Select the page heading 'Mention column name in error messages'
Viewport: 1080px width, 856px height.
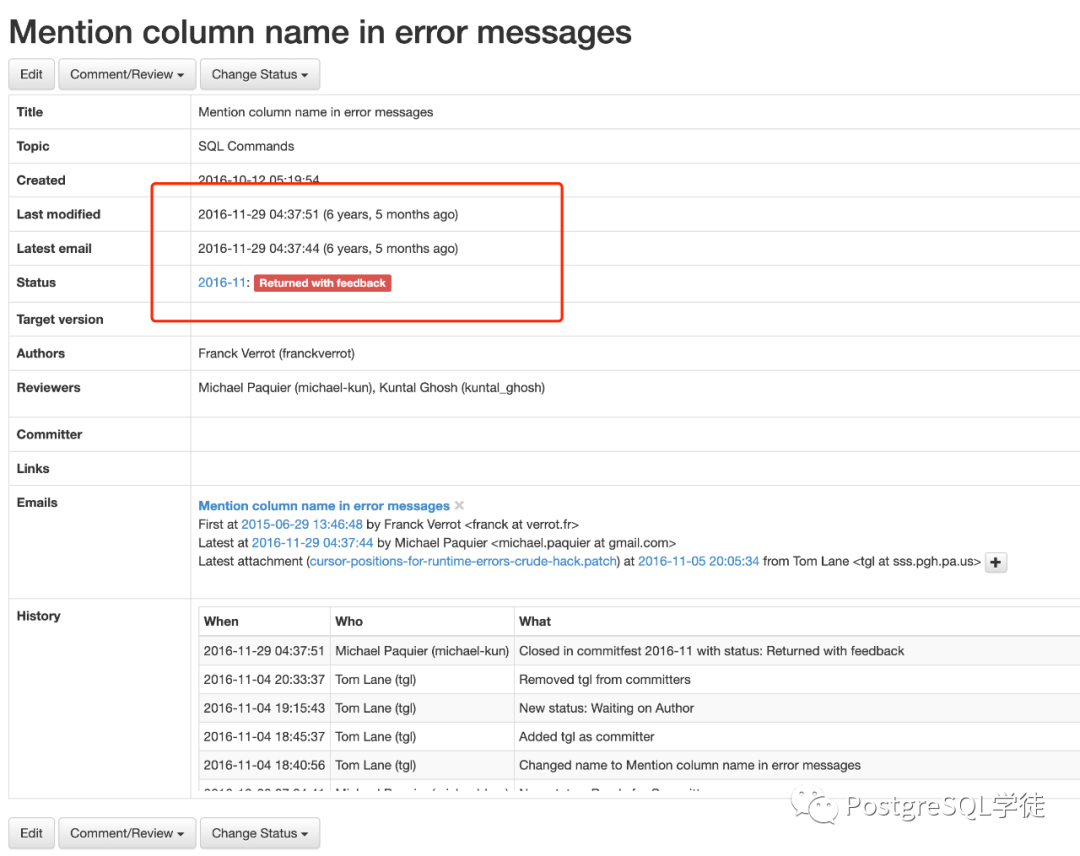[x=320, y=32]
